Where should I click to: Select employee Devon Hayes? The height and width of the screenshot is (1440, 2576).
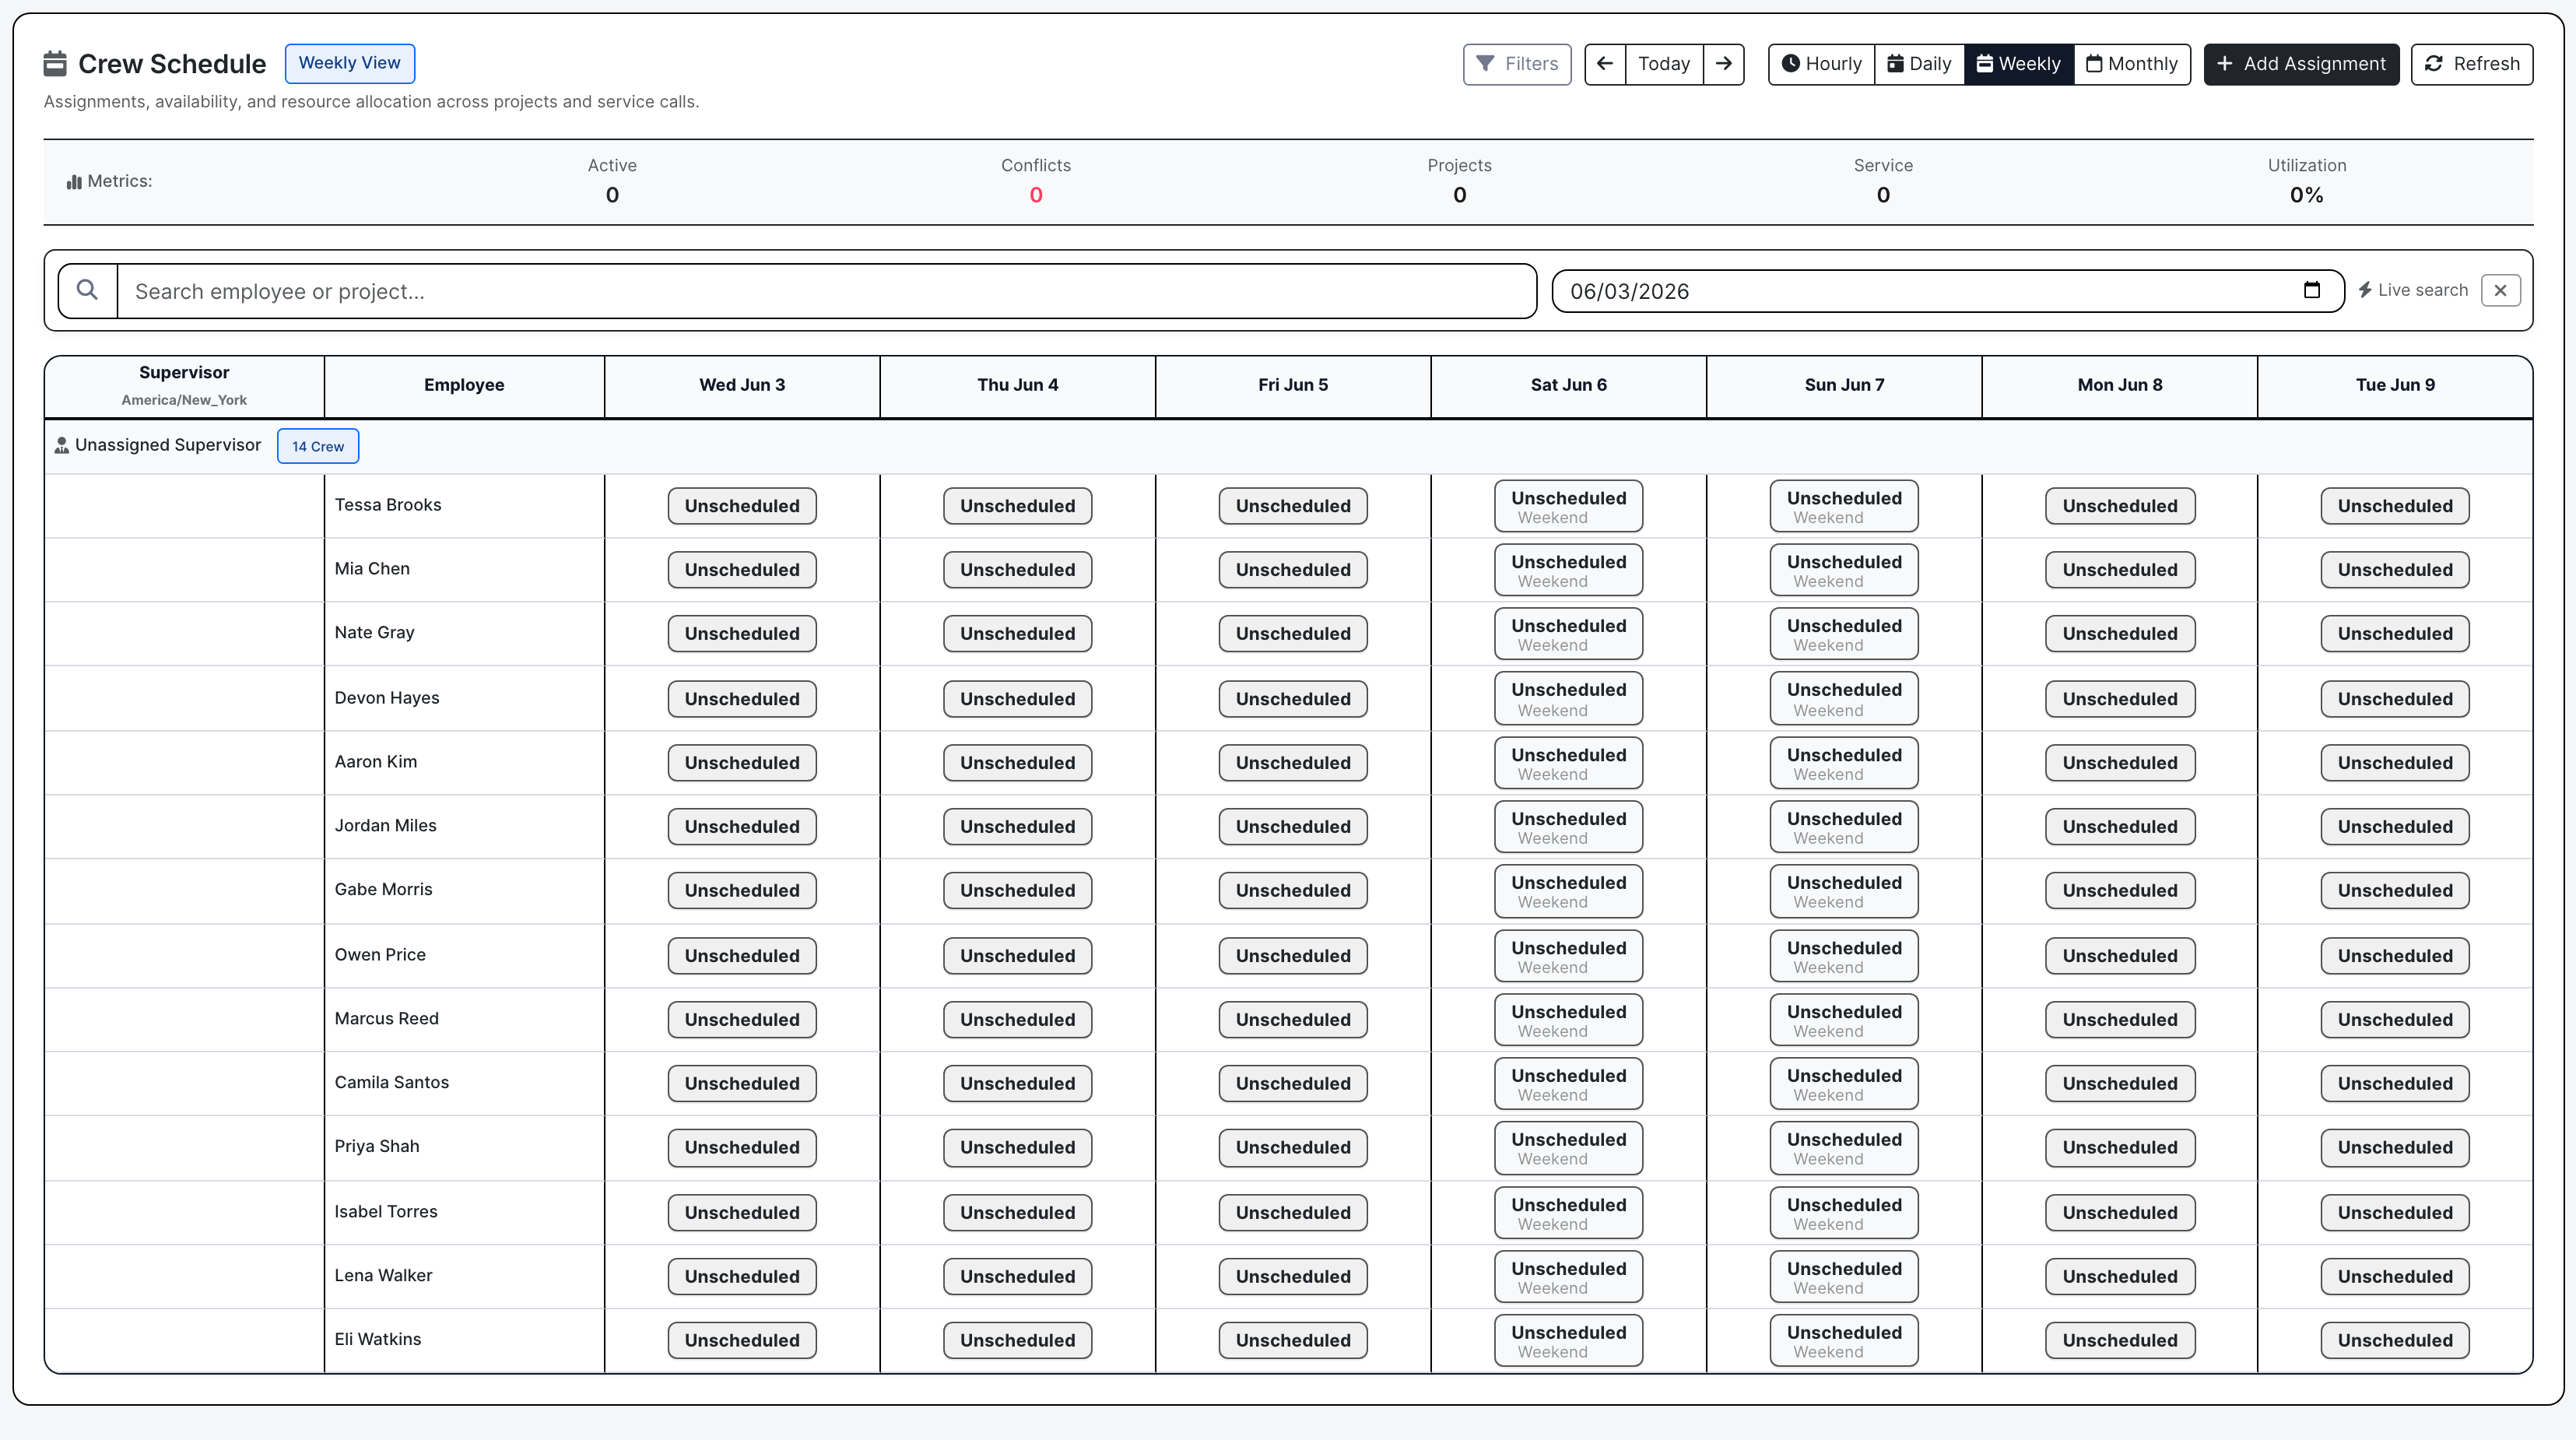click(x=387, y=698)
